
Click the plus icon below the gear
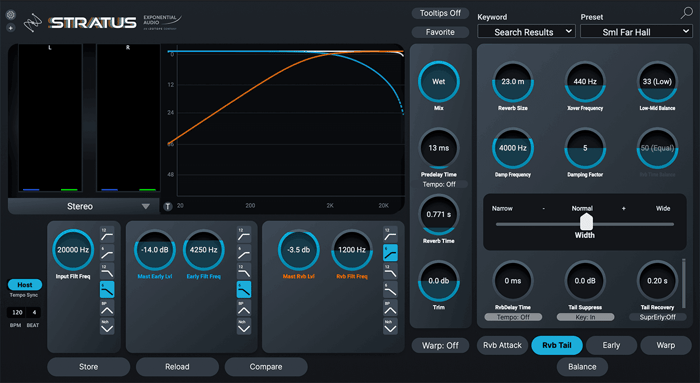pos(10,28)
